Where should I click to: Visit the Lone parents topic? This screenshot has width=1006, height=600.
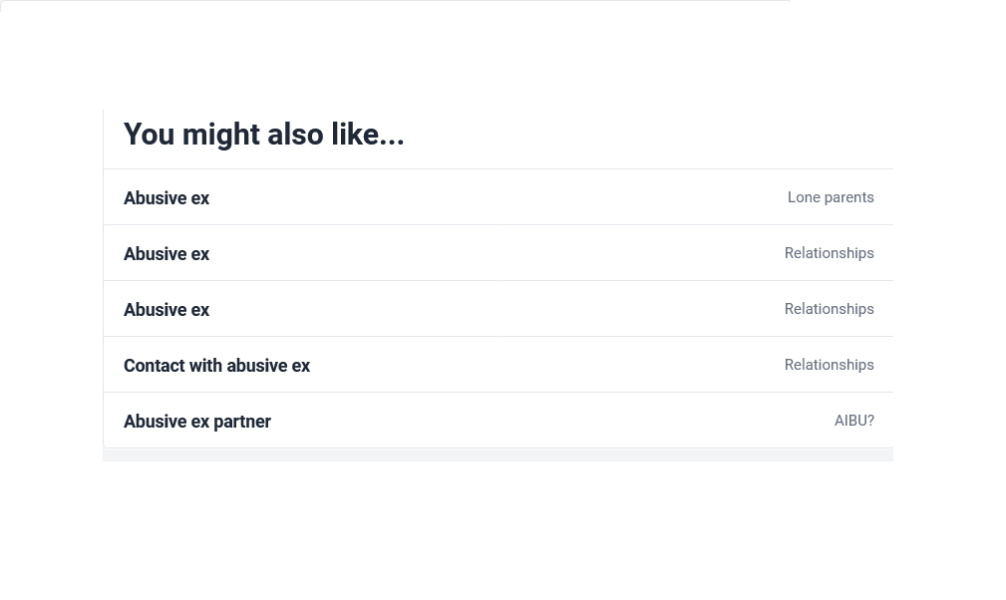(831, 197)
